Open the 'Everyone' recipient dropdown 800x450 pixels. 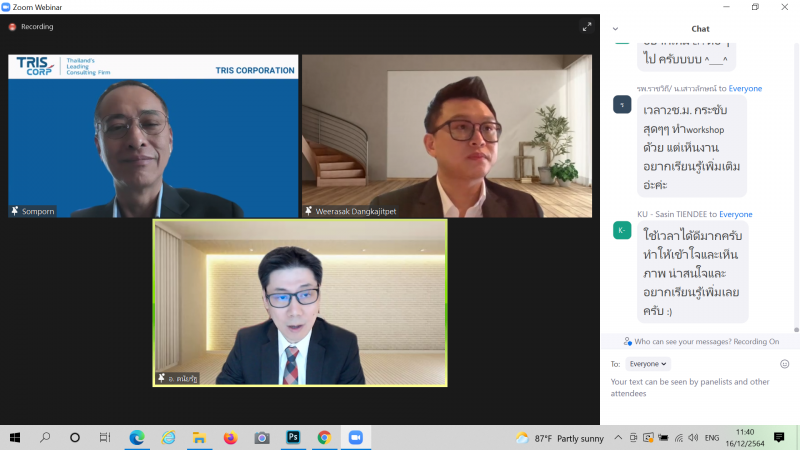[x=648, y=364]
